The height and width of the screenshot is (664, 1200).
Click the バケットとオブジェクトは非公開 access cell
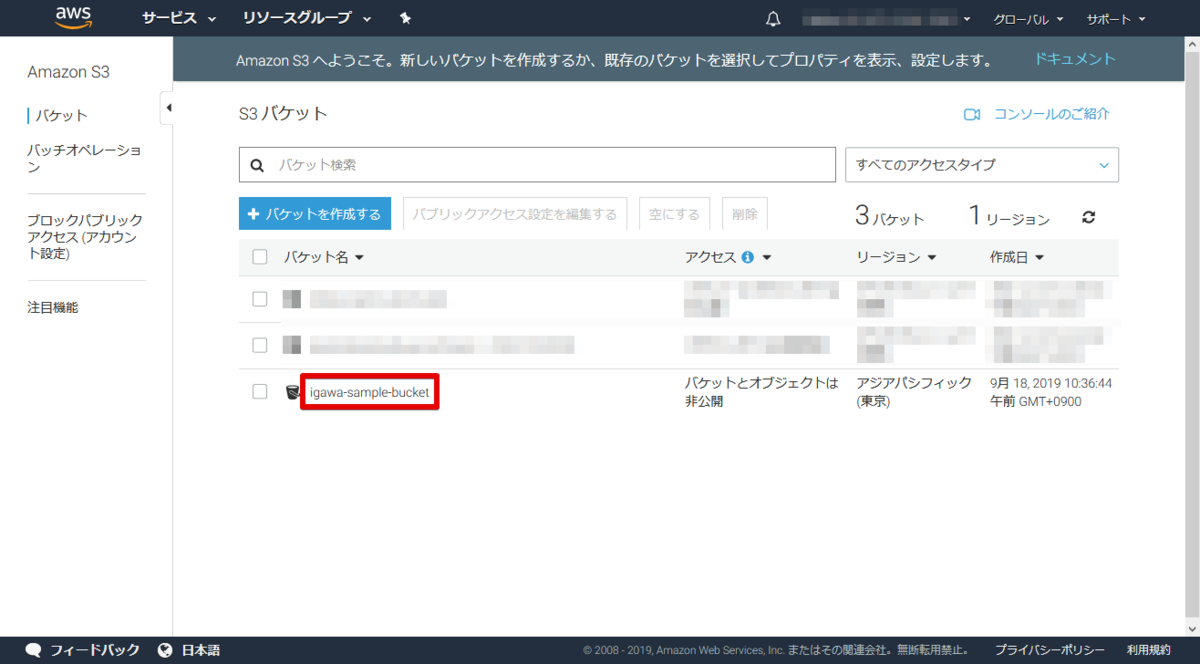point(762,392)
